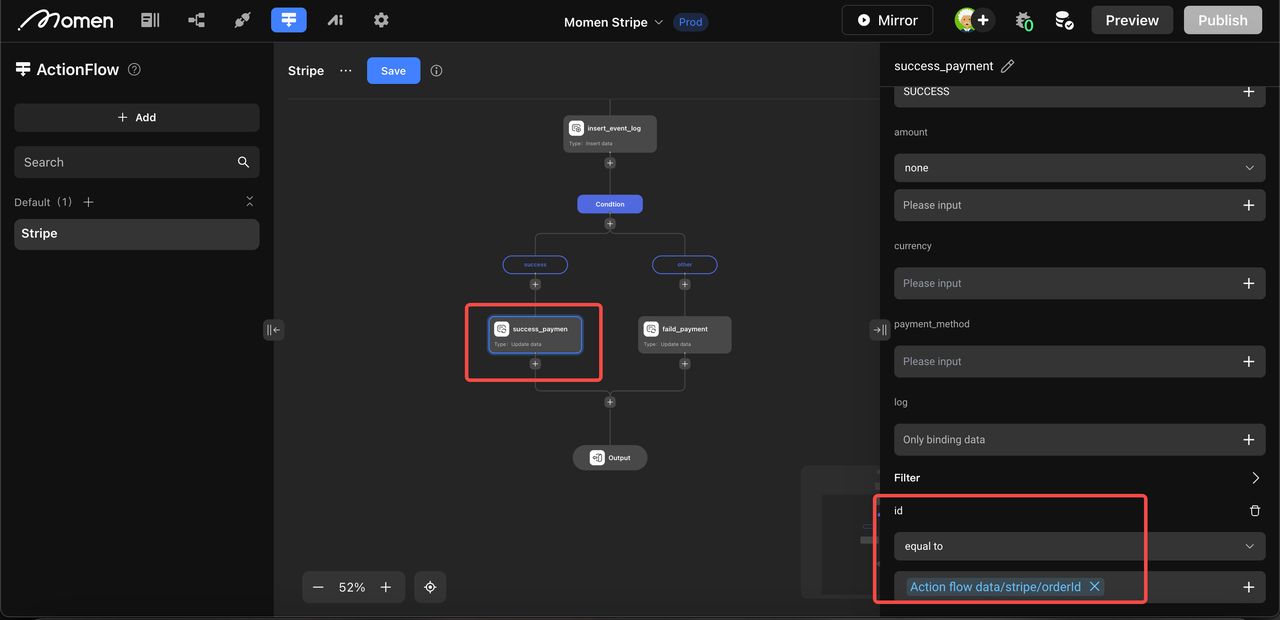Bind data to the SUCCESS field with plus
Screen dimensions: 1280x620
1248,92
